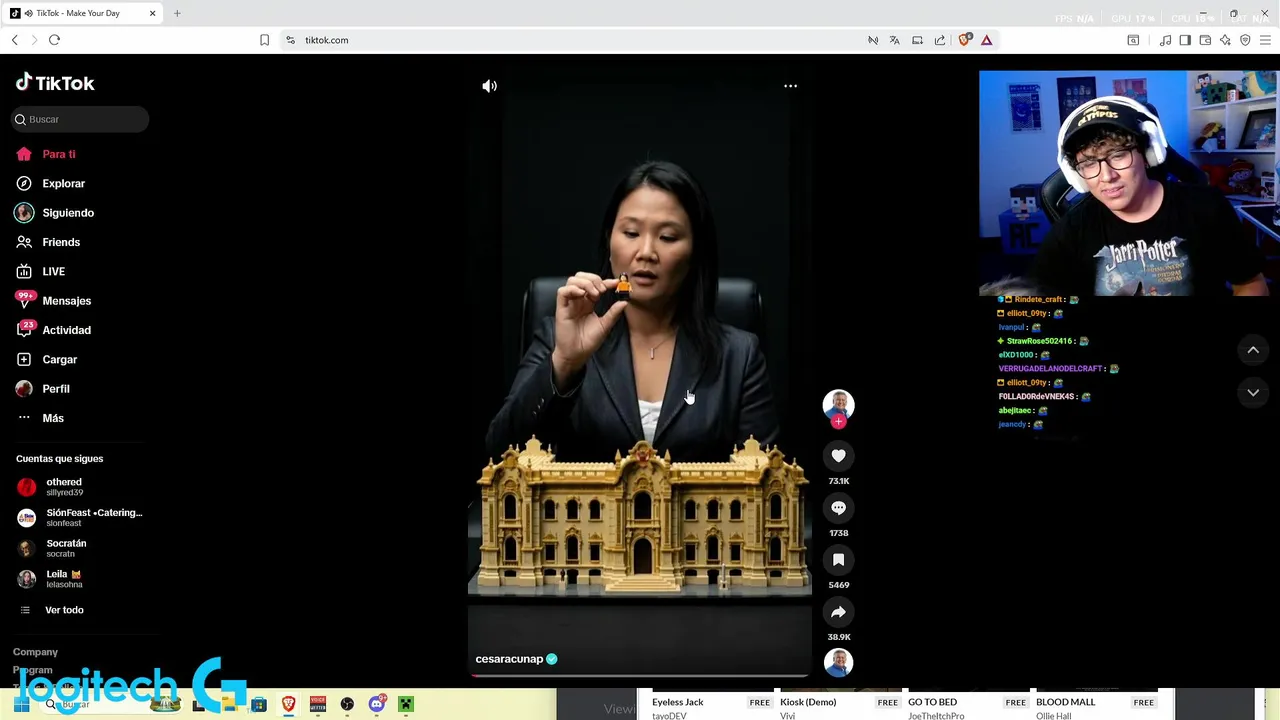Viewport: 1280px width, 720px height.
Task: Bookmark the video to favorites
Action: pyautogui.click(x=838, y=560)
